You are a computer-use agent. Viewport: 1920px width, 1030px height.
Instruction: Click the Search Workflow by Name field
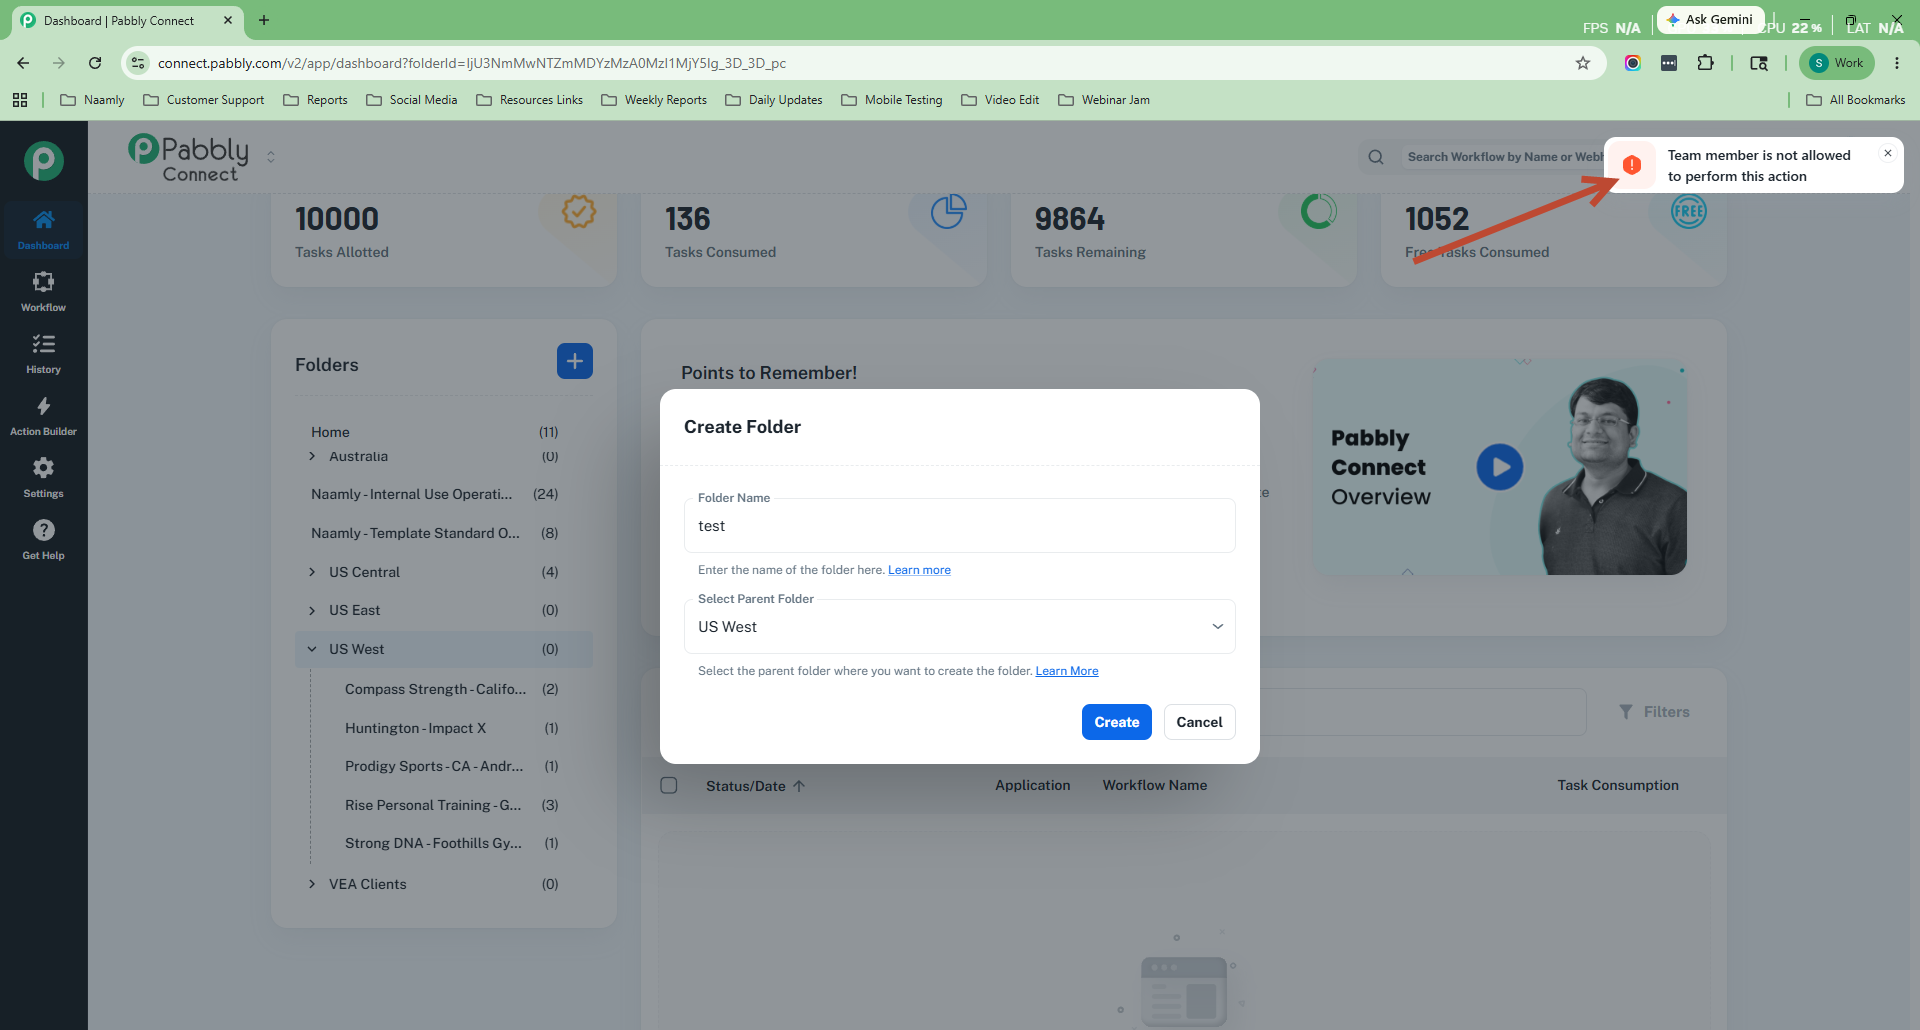pyautogui.click(x=1503, y=157)
